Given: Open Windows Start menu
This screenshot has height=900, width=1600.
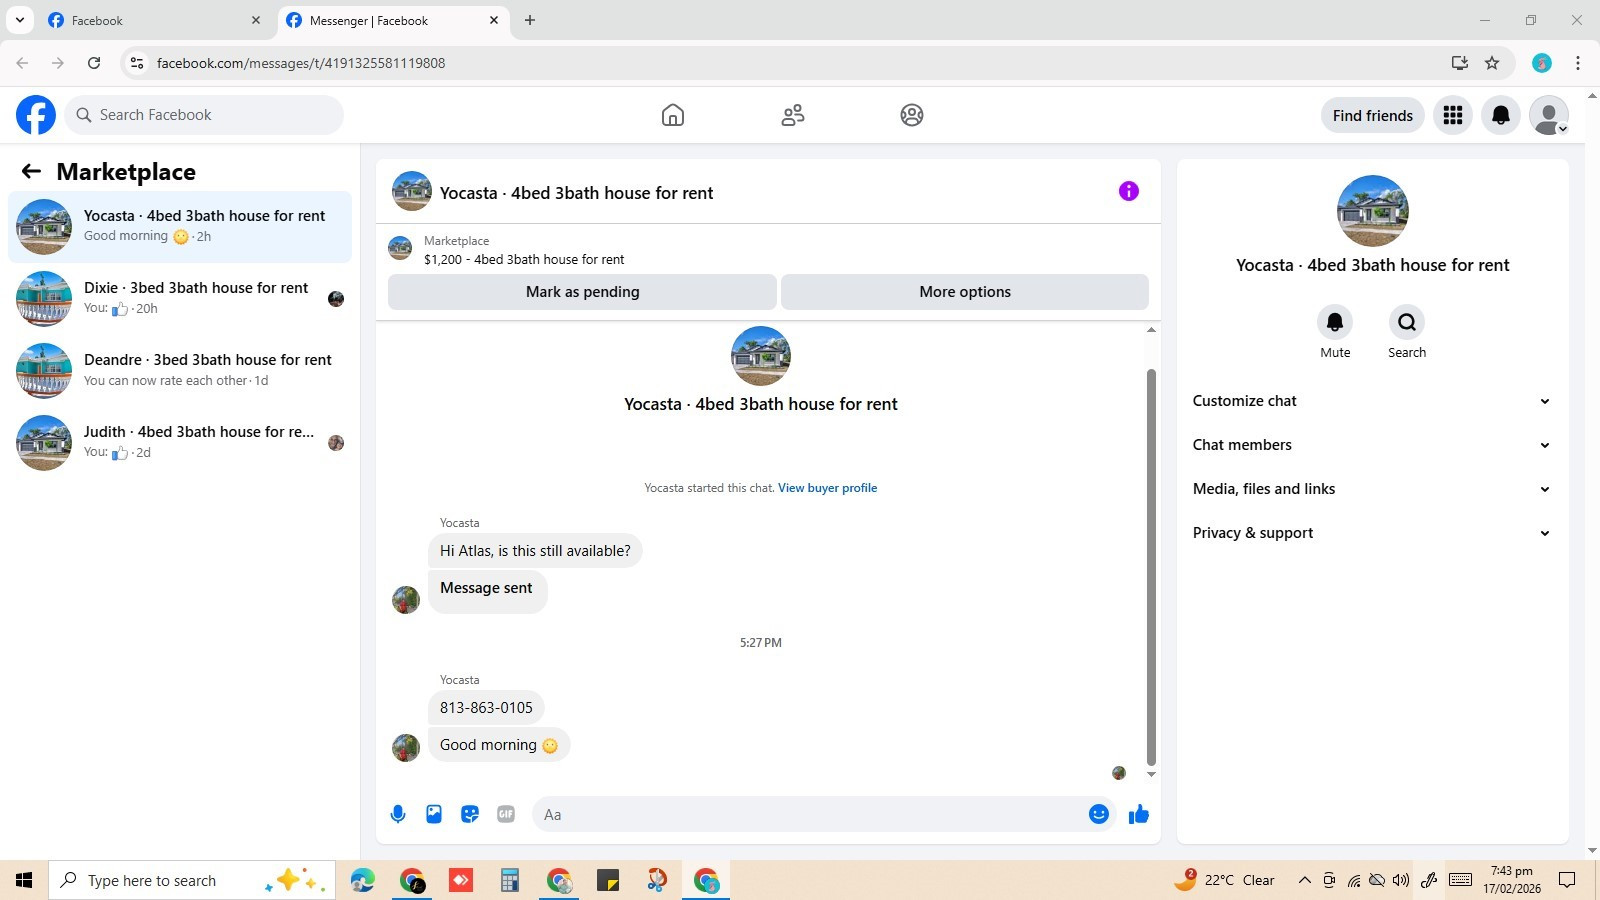Looking at the screenshot, I should [x=24, y=880].
